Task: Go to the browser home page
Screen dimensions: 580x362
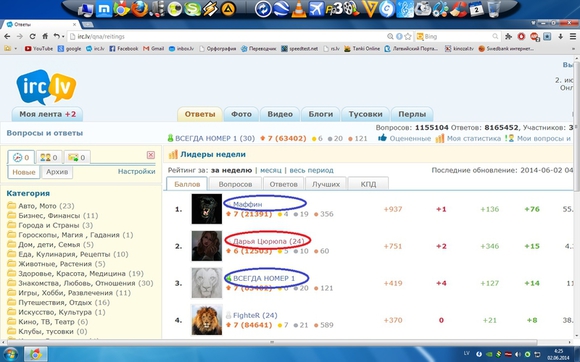Action: click(45, 36)
